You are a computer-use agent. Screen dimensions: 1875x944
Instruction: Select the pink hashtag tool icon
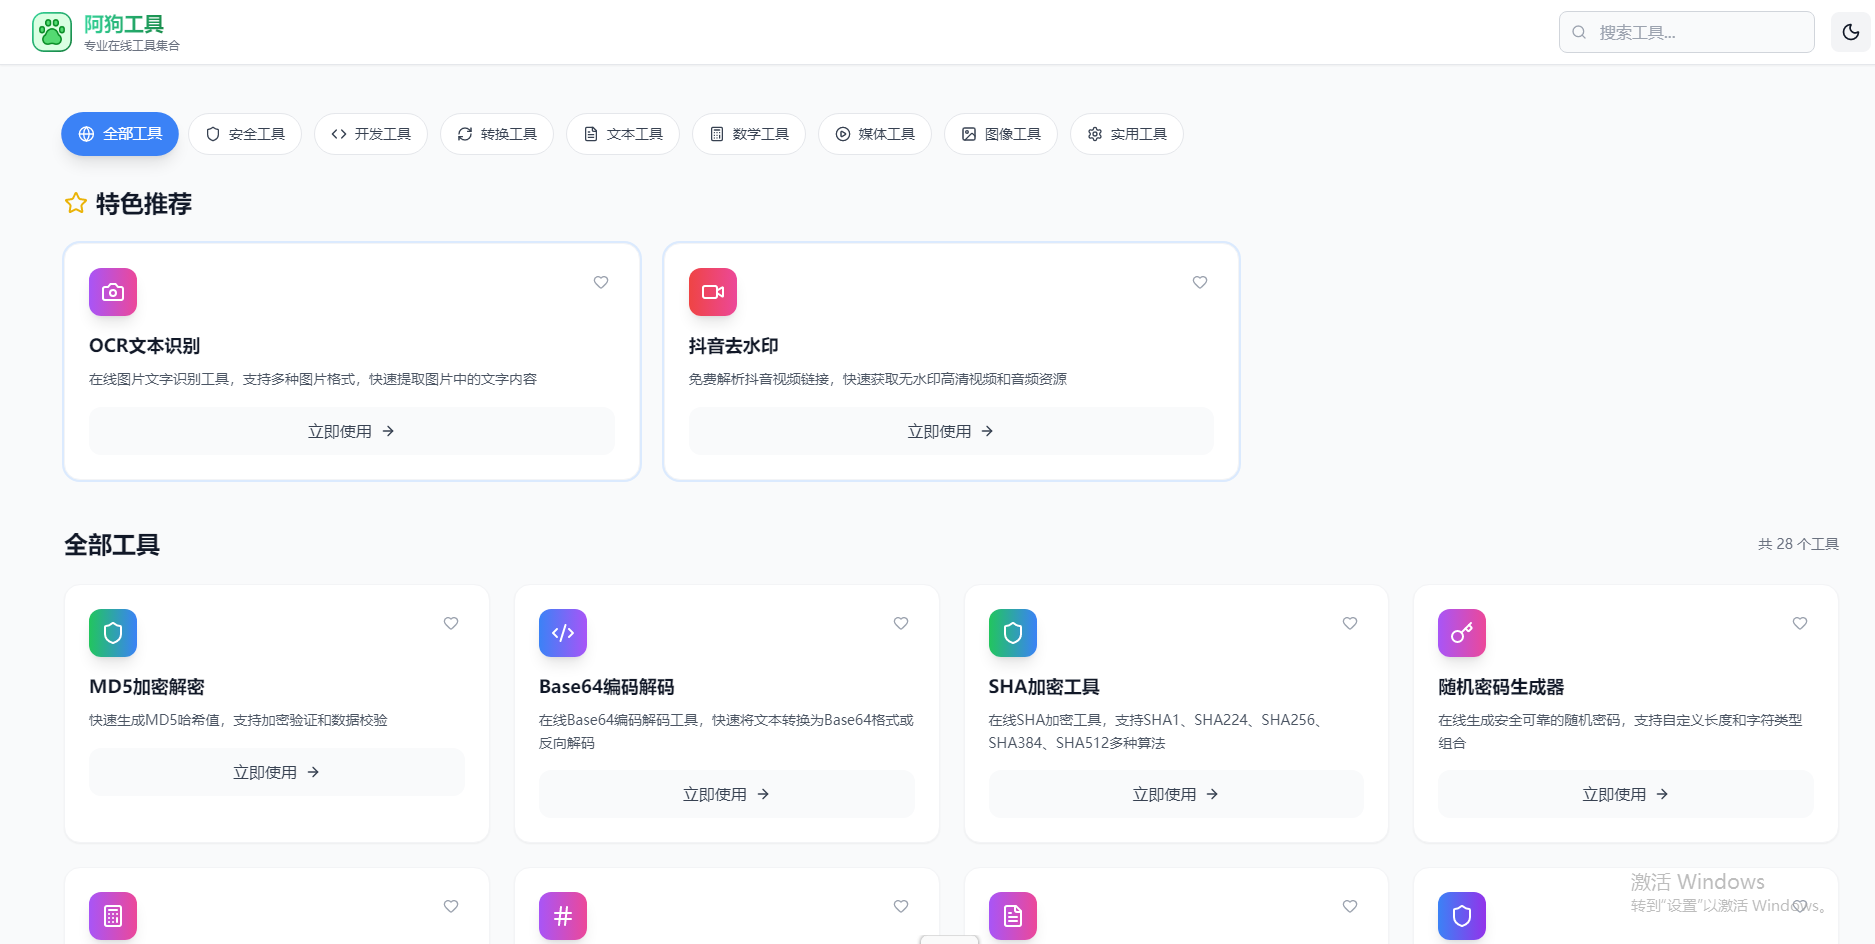pyautogui.click(x=562, y=915)
